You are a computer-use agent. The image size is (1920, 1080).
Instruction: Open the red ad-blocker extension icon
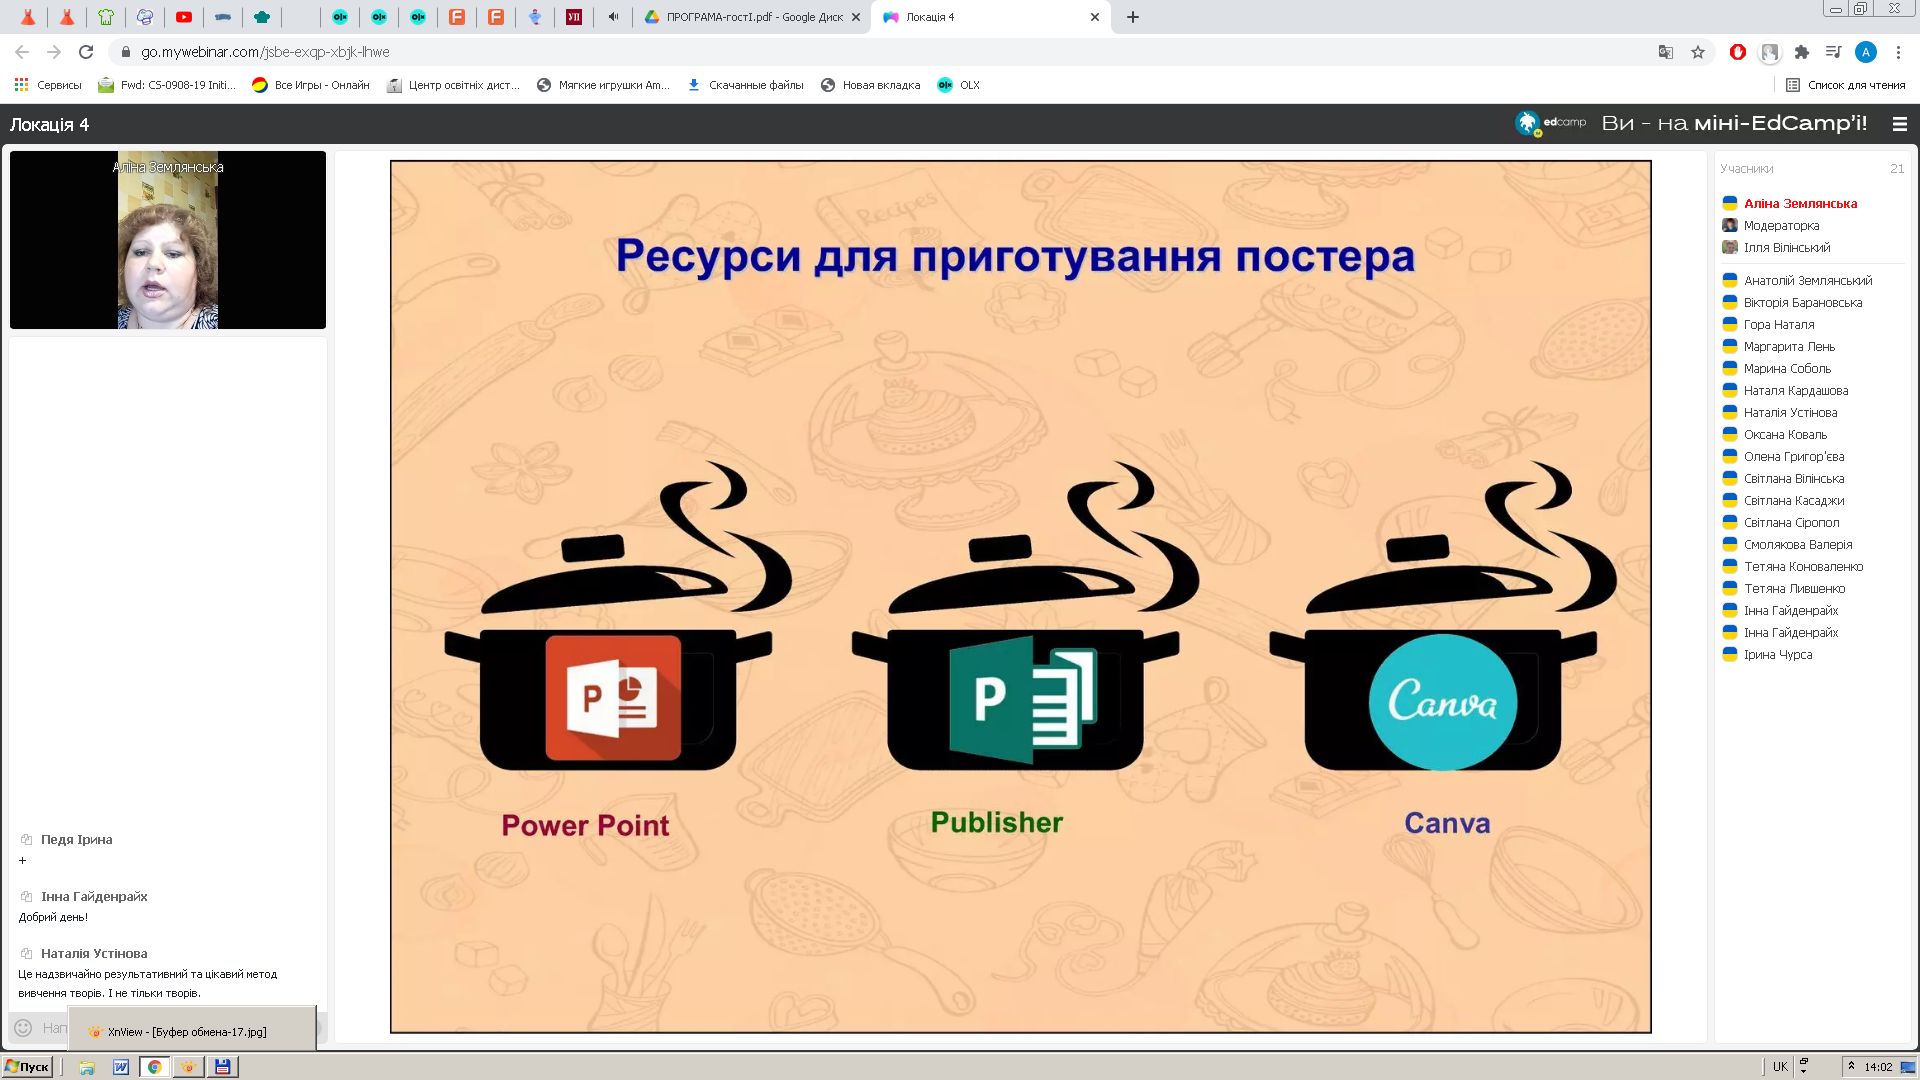click(1738, 52)
